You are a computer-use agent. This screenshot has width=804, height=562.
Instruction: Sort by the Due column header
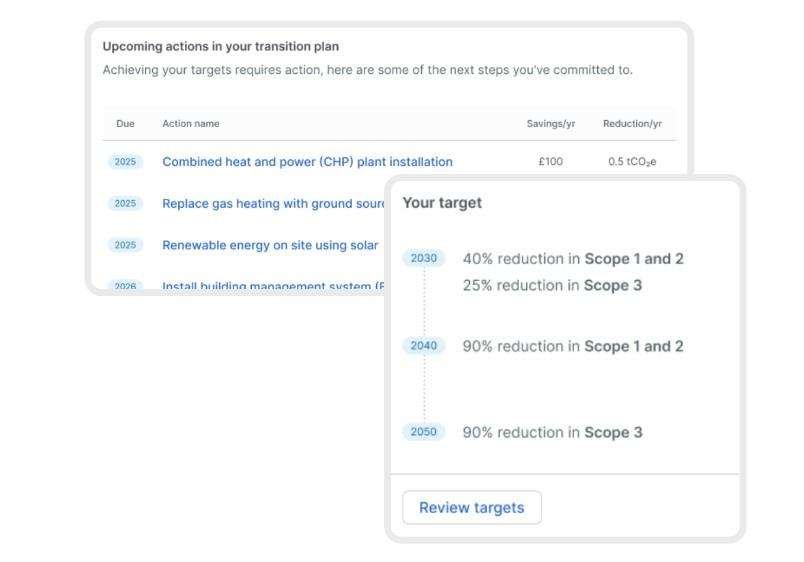click(125, 124)
